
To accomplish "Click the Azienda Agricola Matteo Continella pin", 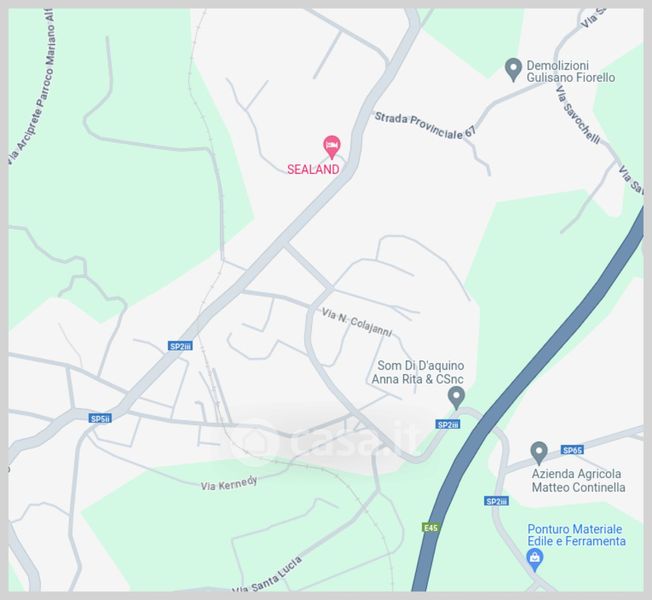I will (x=539, y=453).
